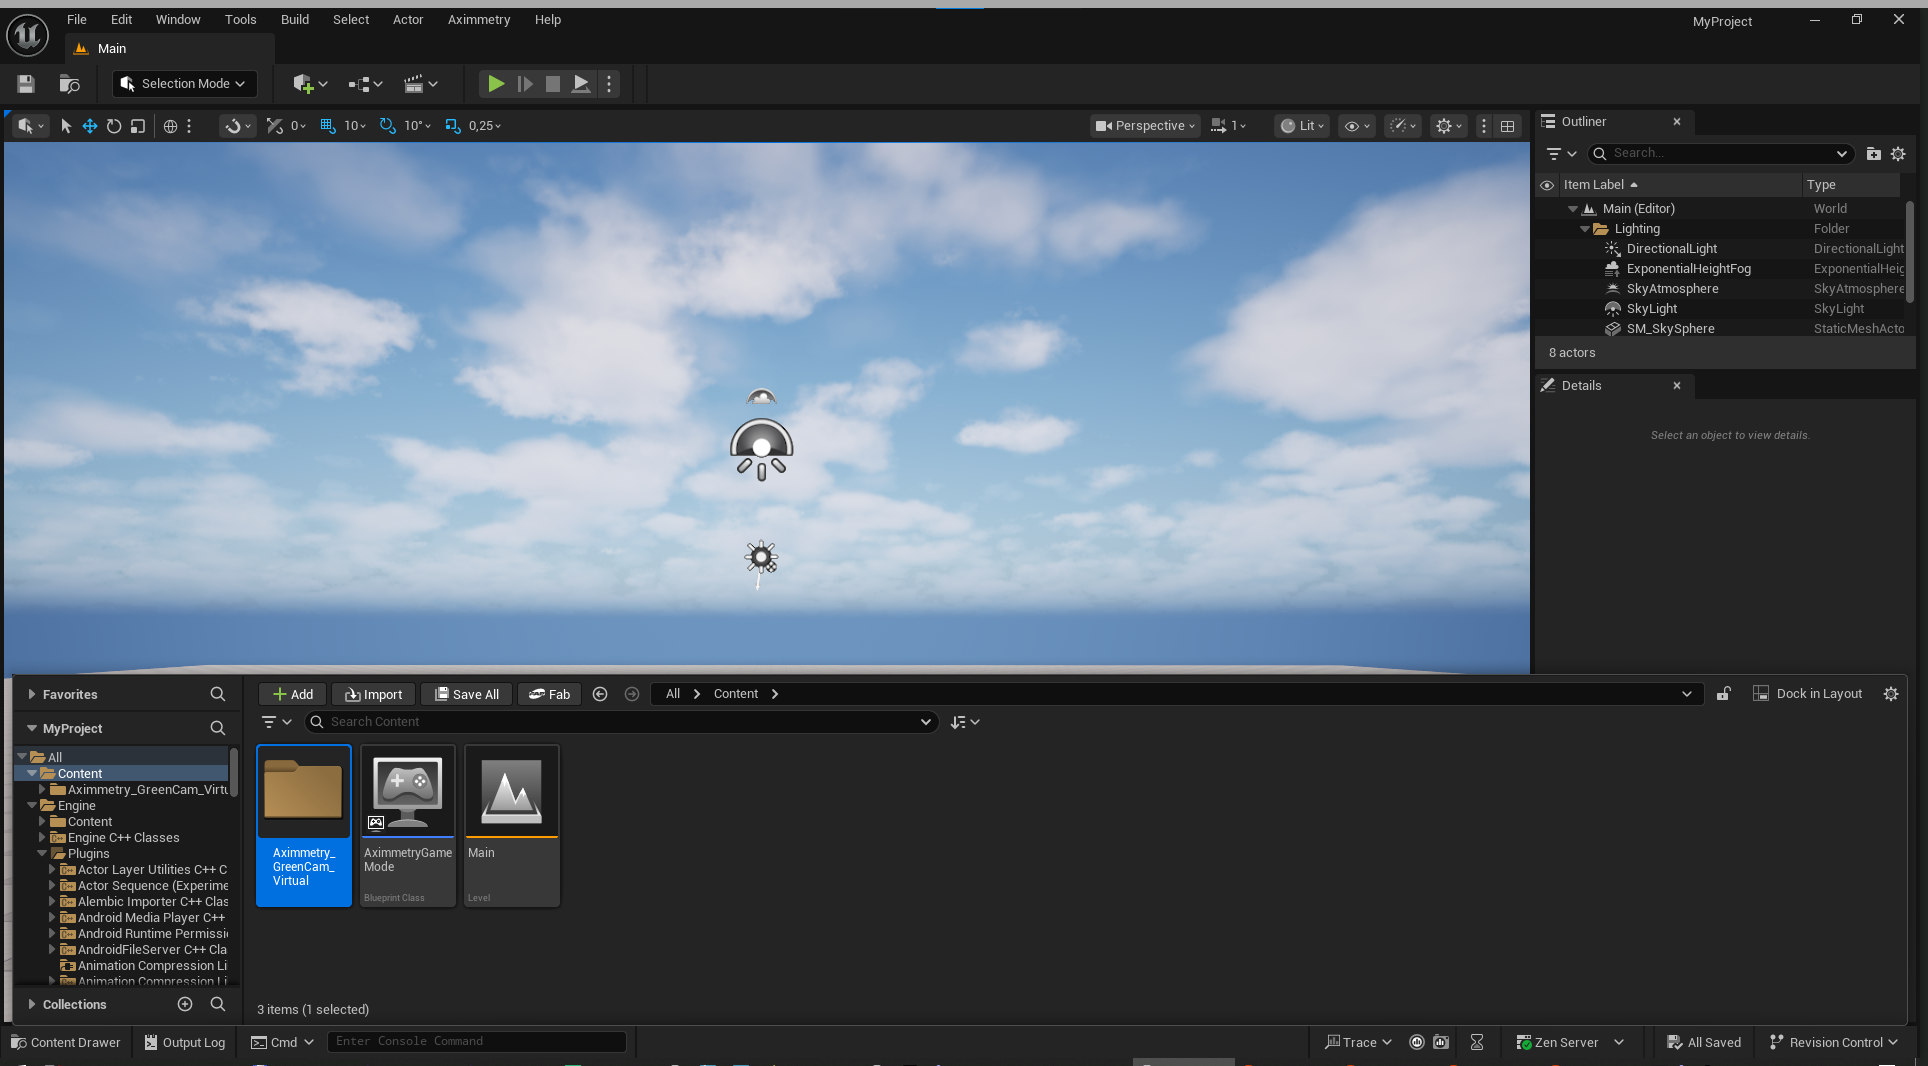The height and width of the screenshot is (1066, 1928).
Task: Create a new folder in the Outliner
Action: [1873, 154]
